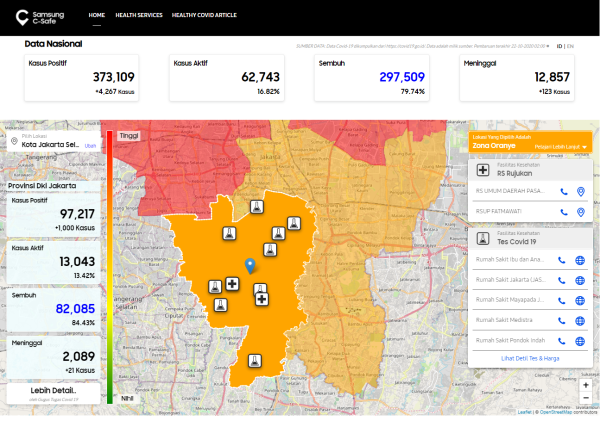The image size is (600, 427).
Task: Open the Health Services menu
Action: click(x=139, y=15)
